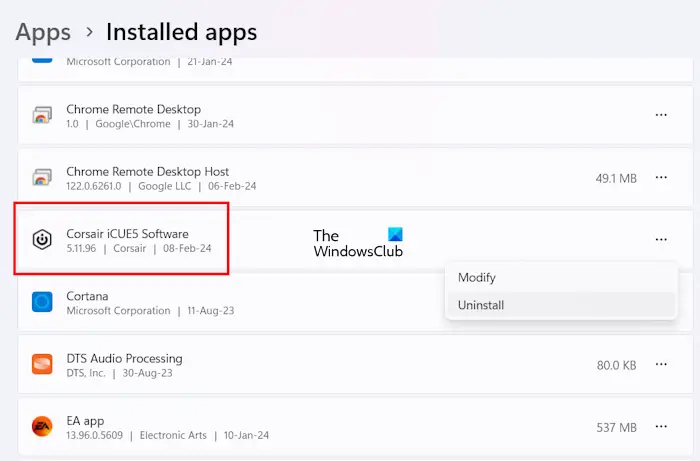
Task: Open more options for EA app
Action: (661, 427)
